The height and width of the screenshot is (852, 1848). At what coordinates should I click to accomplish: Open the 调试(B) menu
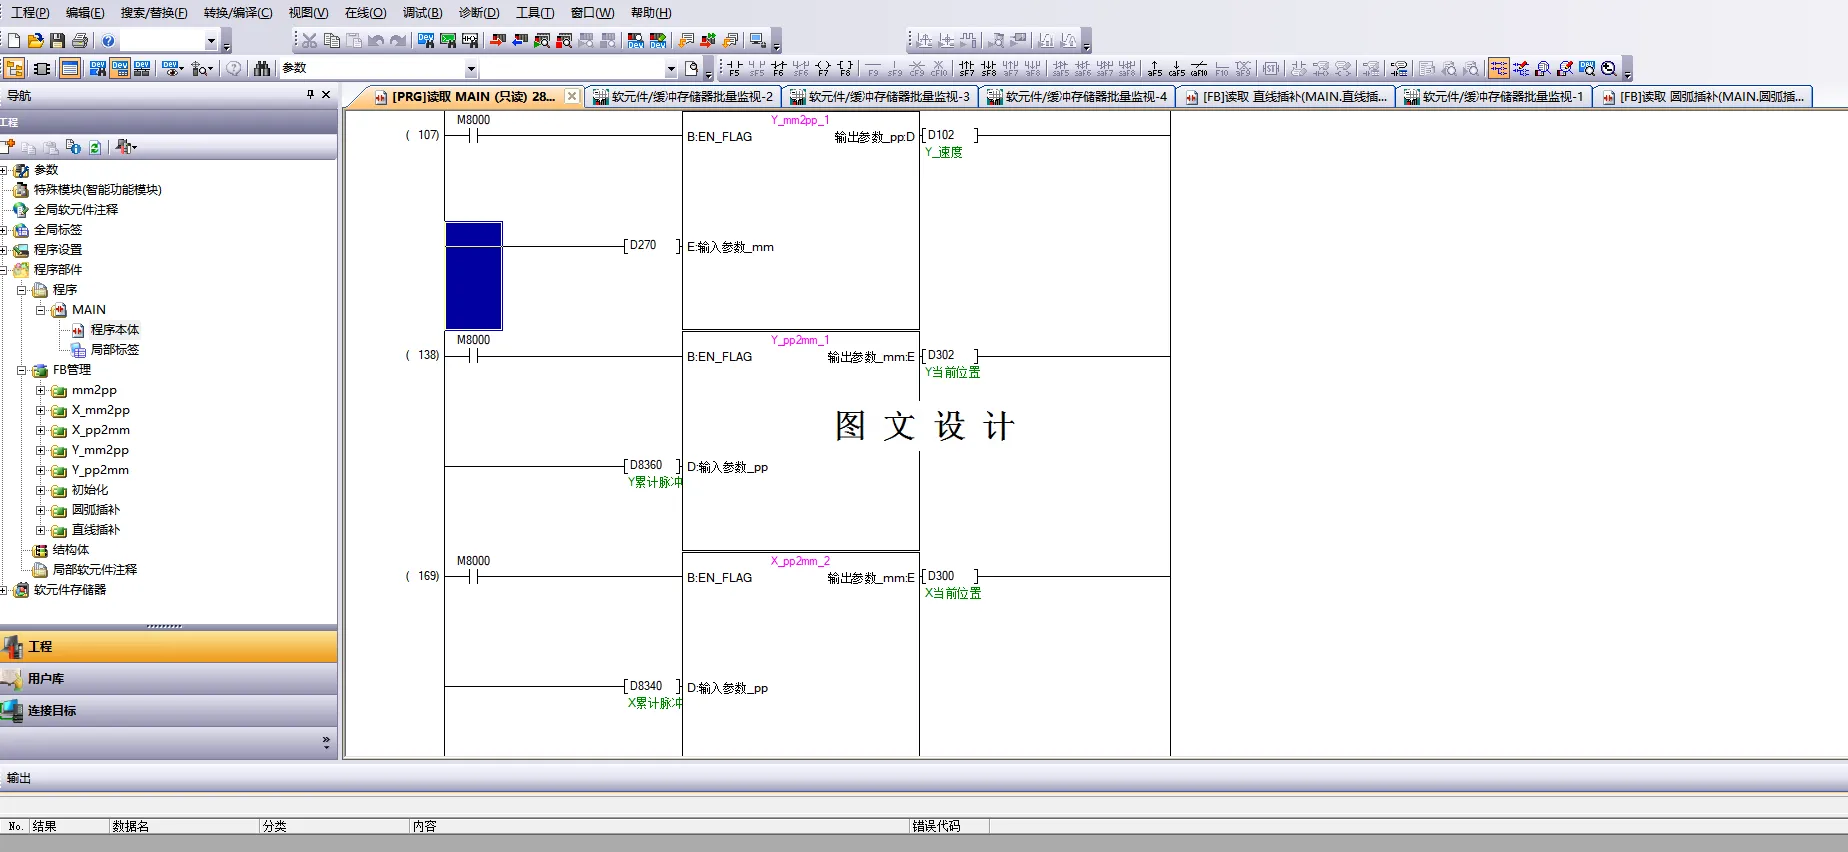423,13
